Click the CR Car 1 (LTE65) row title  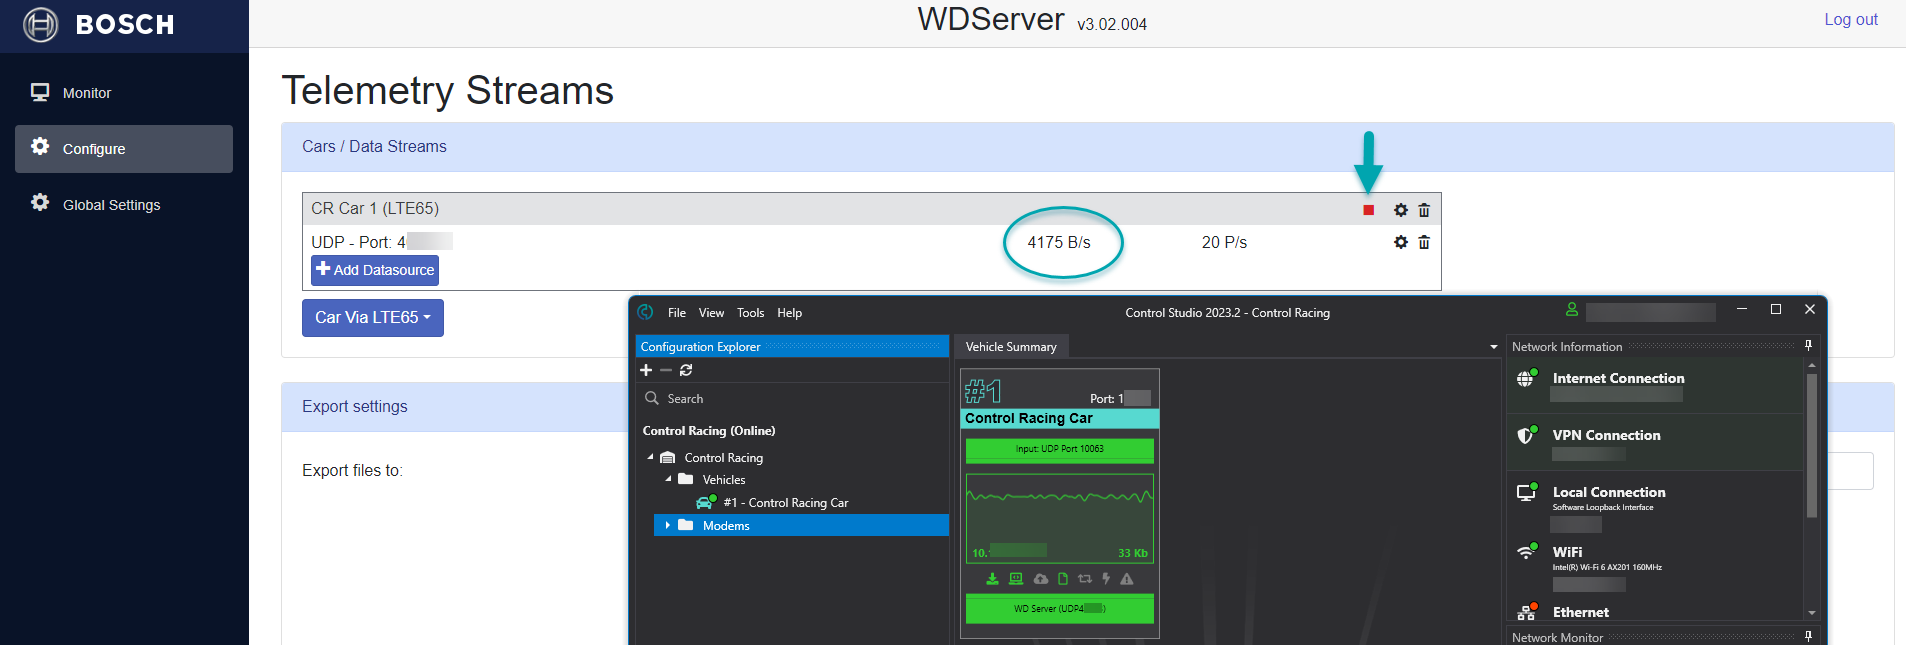(x=375, y=208)
